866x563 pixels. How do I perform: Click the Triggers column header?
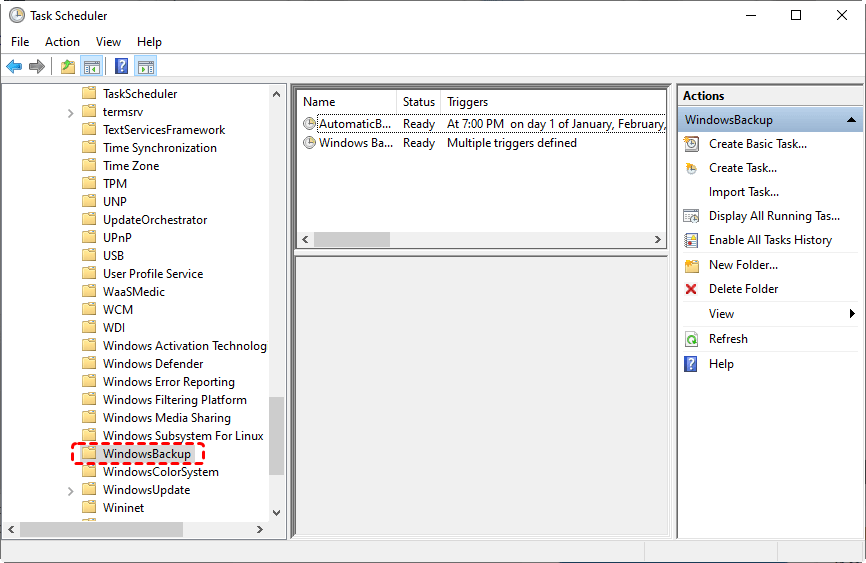[x=467, y=102]
